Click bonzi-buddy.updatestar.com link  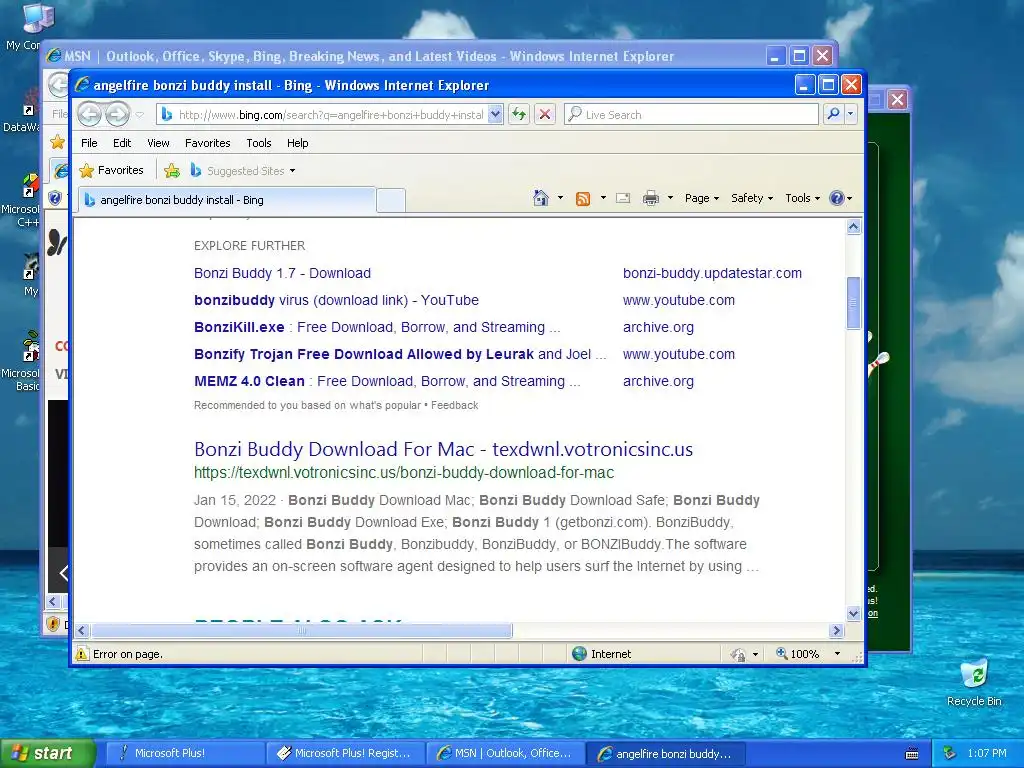712,273
